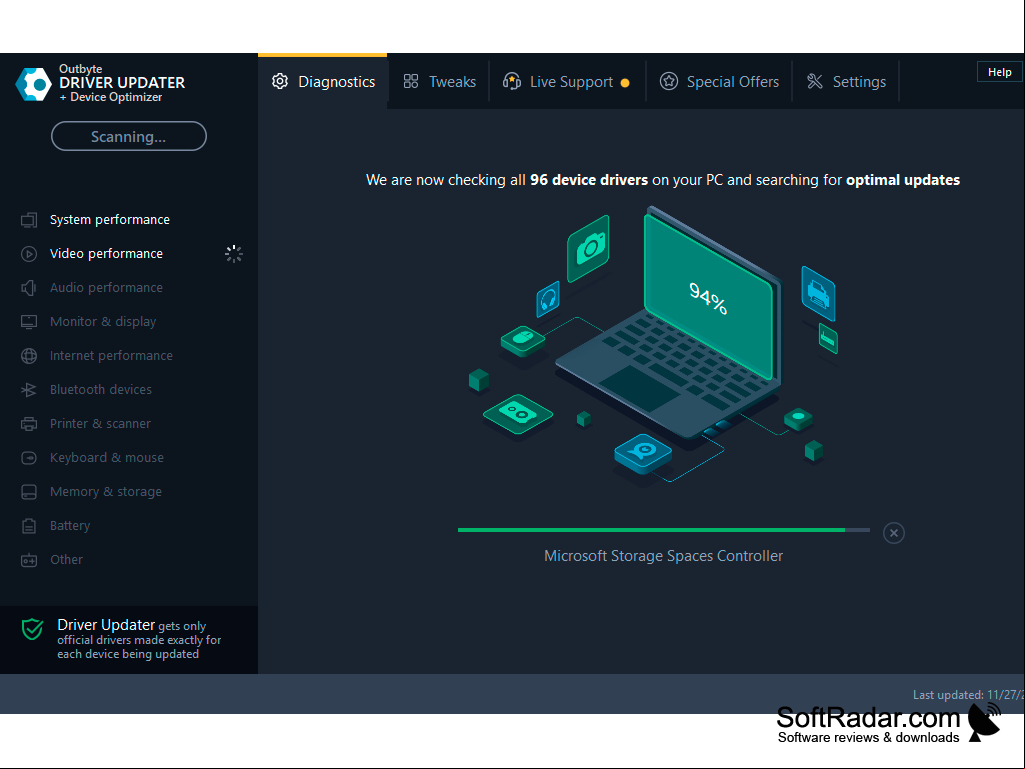The height and width of the screenshot is (769, 1025).
Task: Click the 'Last updated' status text
Action: coord(968,695)
